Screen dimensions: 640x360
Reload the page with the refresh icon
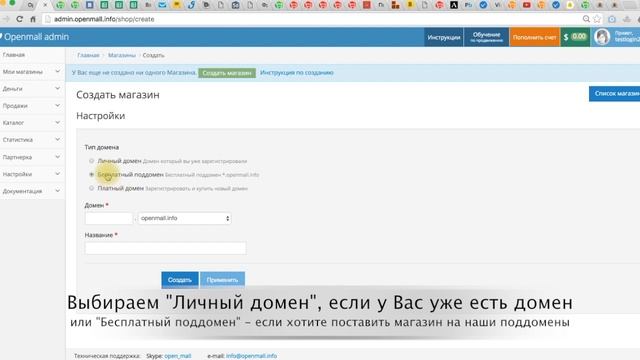click(19, 19)
